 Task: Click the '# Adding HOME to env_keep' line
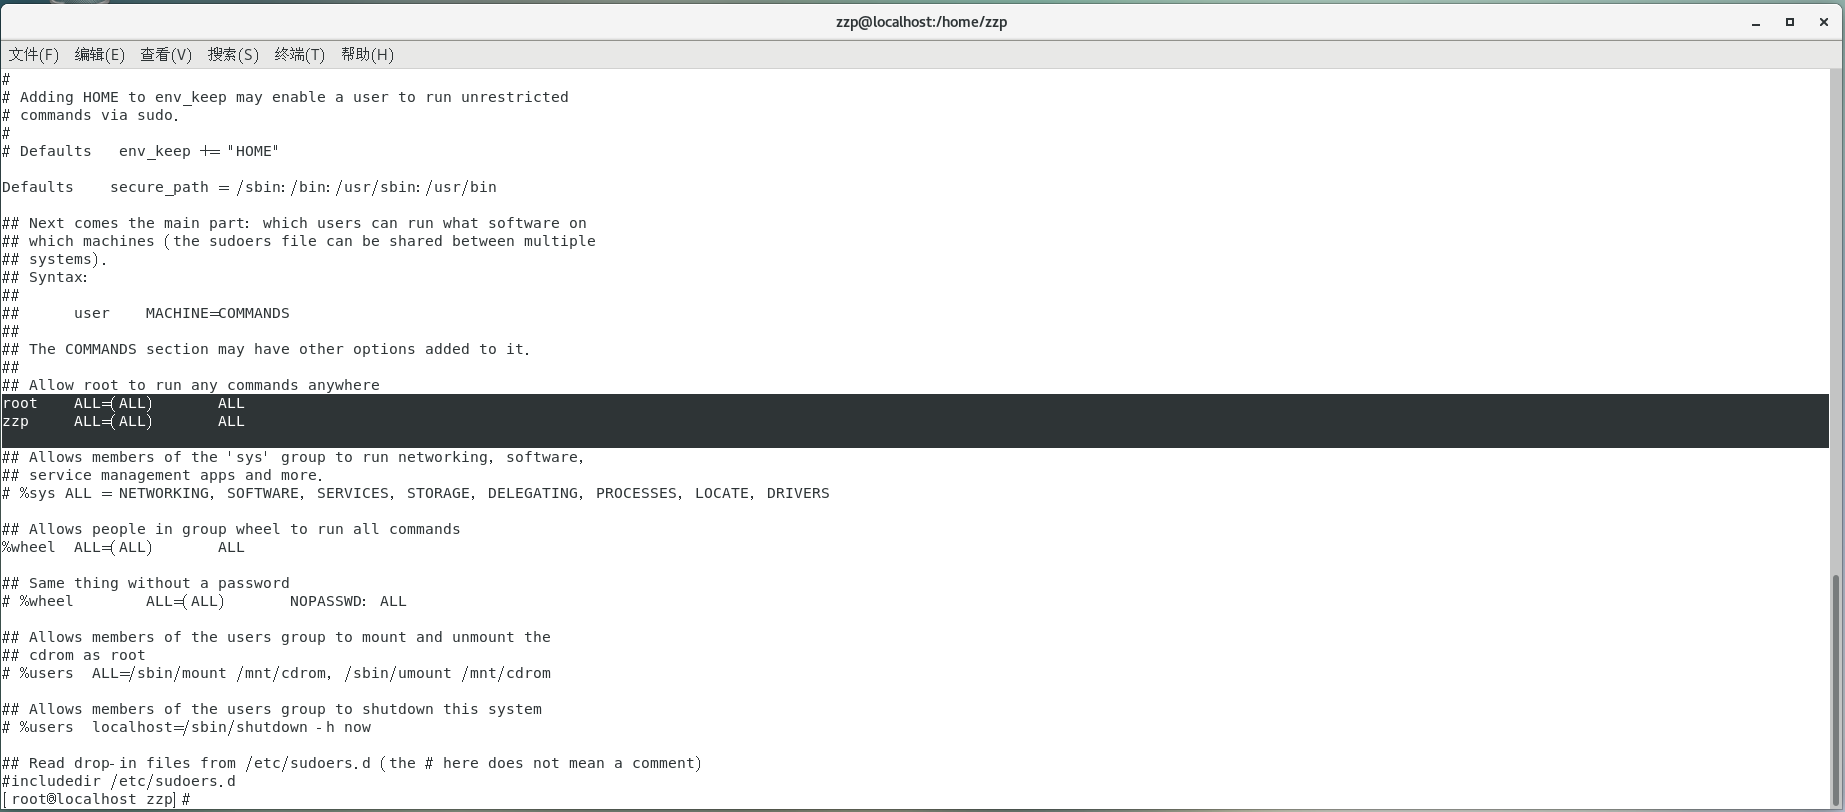point(285,97)
